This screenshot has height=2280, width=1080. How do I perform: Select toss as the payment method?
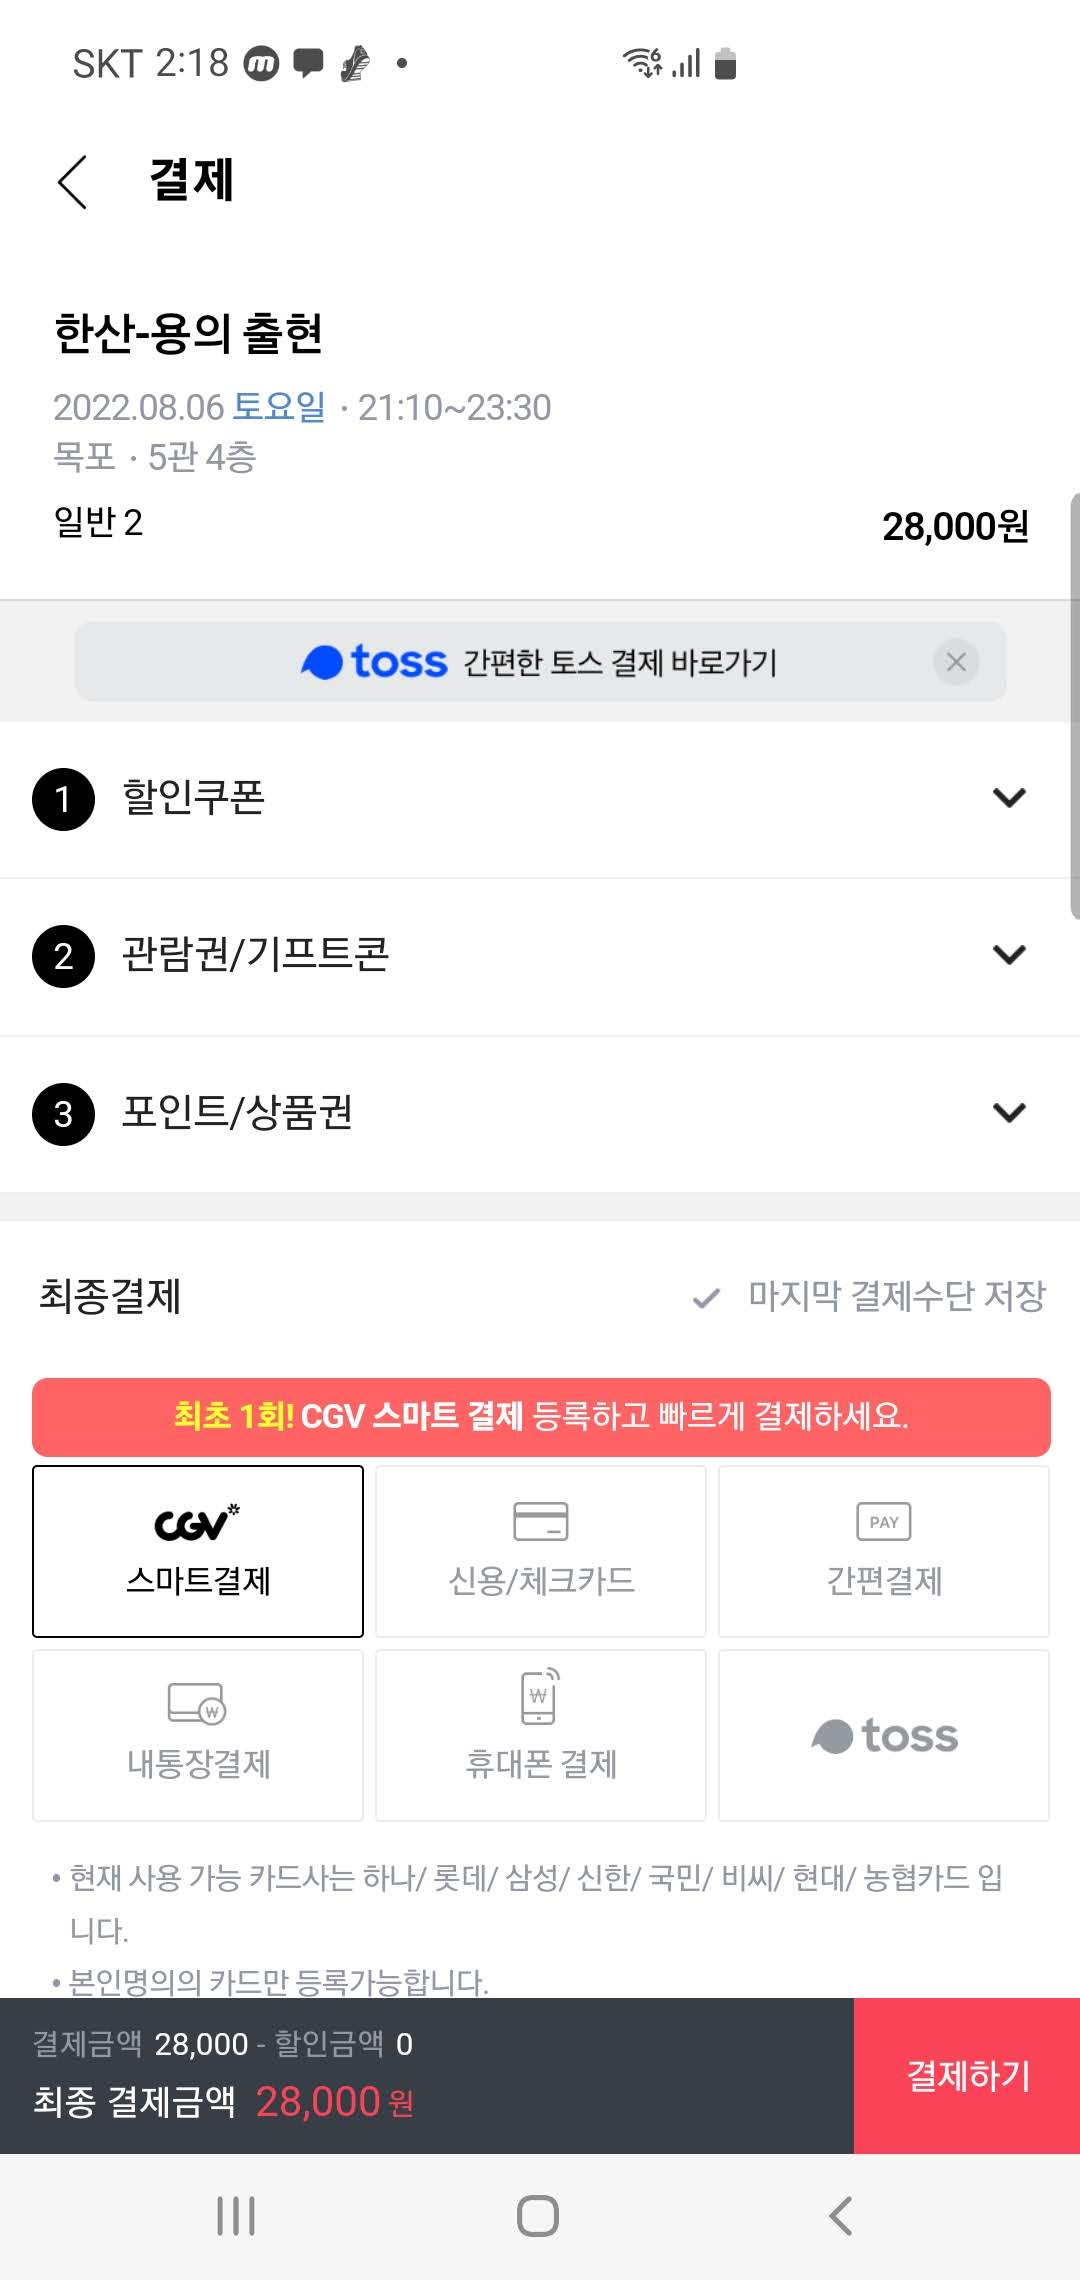[x=883, y=1735]
